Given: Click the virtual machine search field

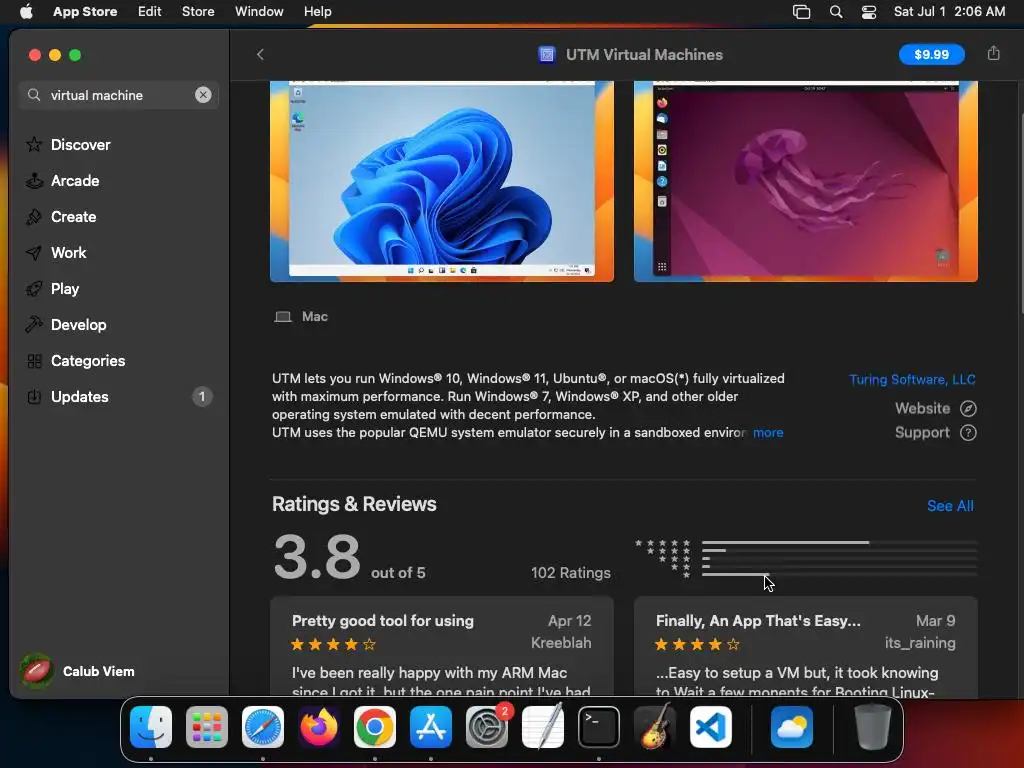Looking at the screenshot, I should click(x=119, y=95).
